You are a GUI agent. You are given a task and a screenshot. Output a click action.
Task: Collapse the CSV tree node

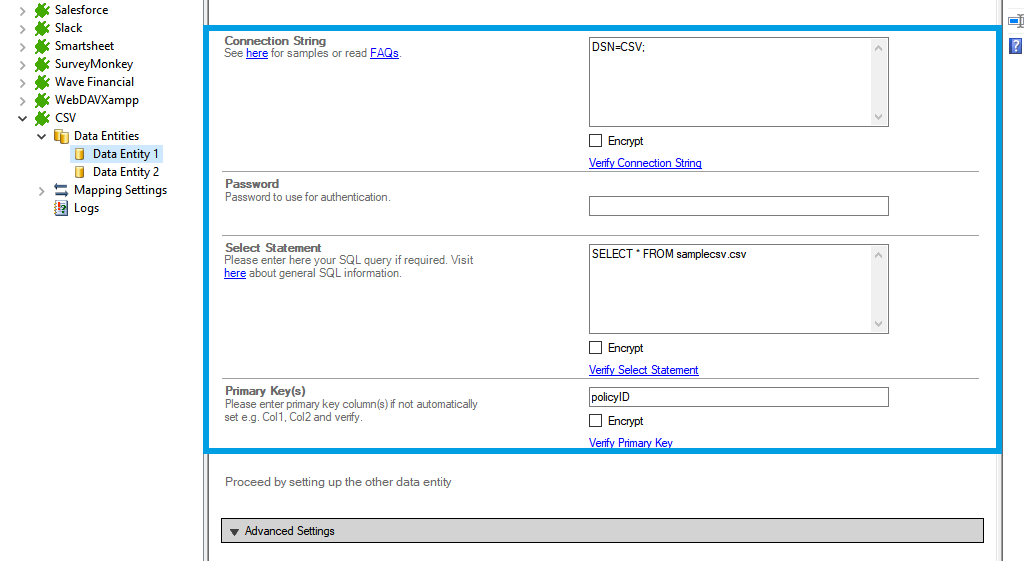[x=23, y=118]
